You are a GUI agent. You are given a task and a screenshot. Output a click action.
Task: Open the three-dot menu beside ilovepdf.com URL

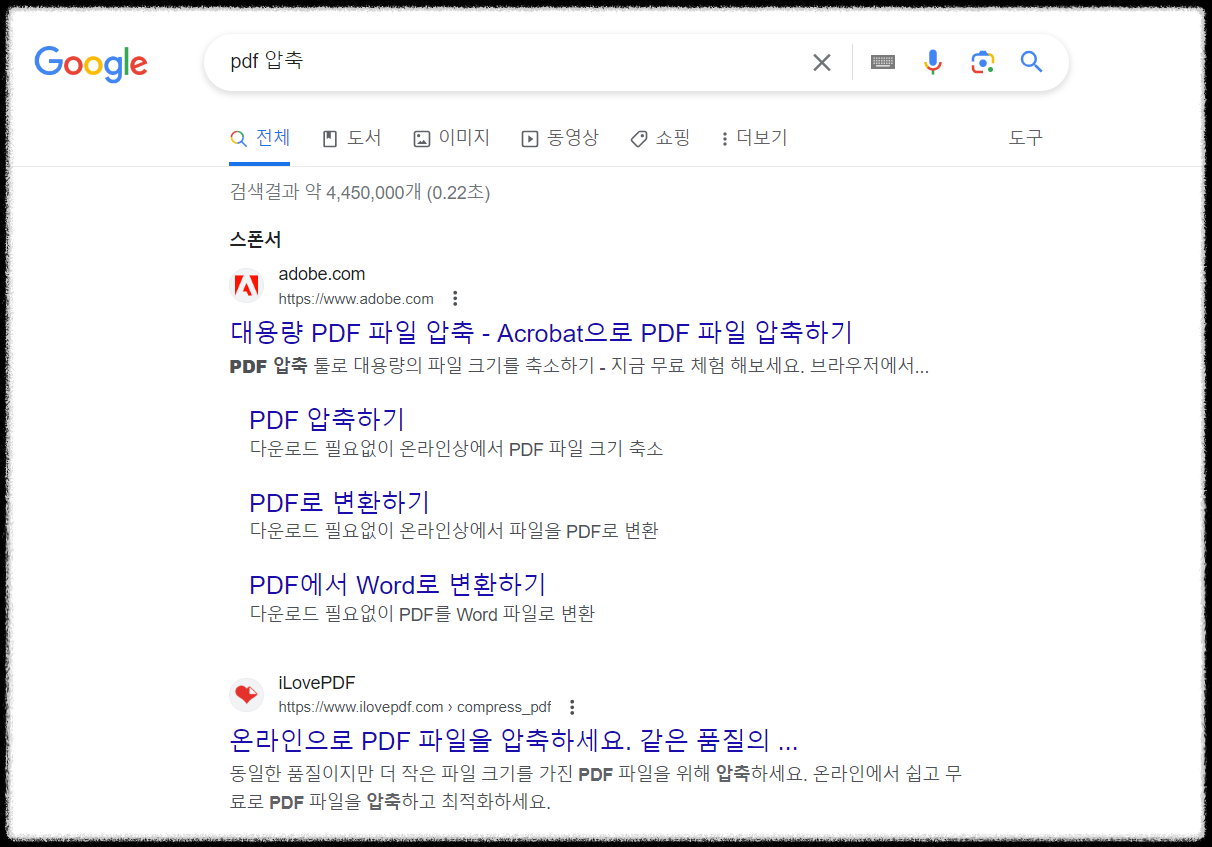pos(572,707)
